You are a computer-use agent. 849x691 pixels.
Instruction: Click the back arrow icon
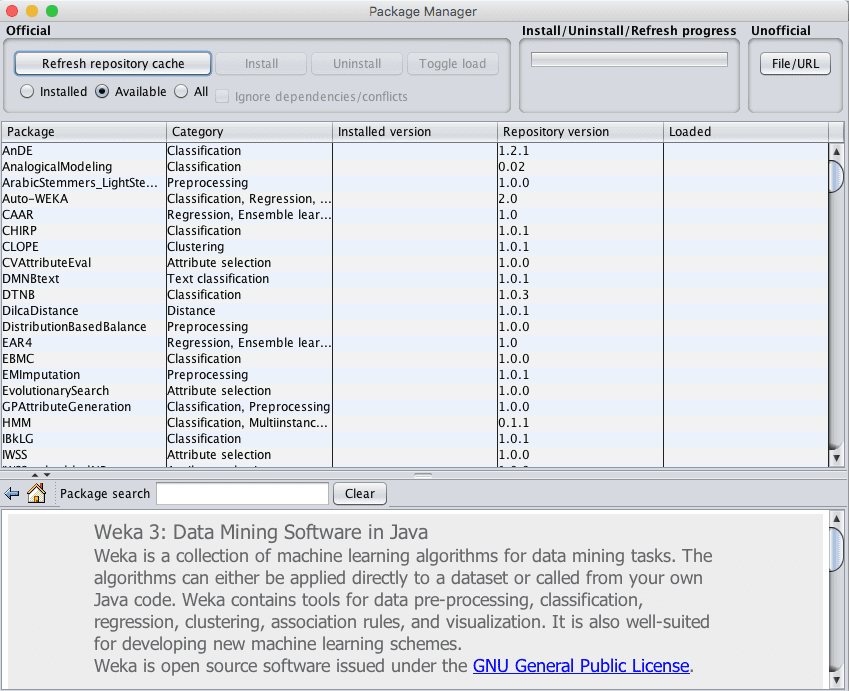pos(11,493)
